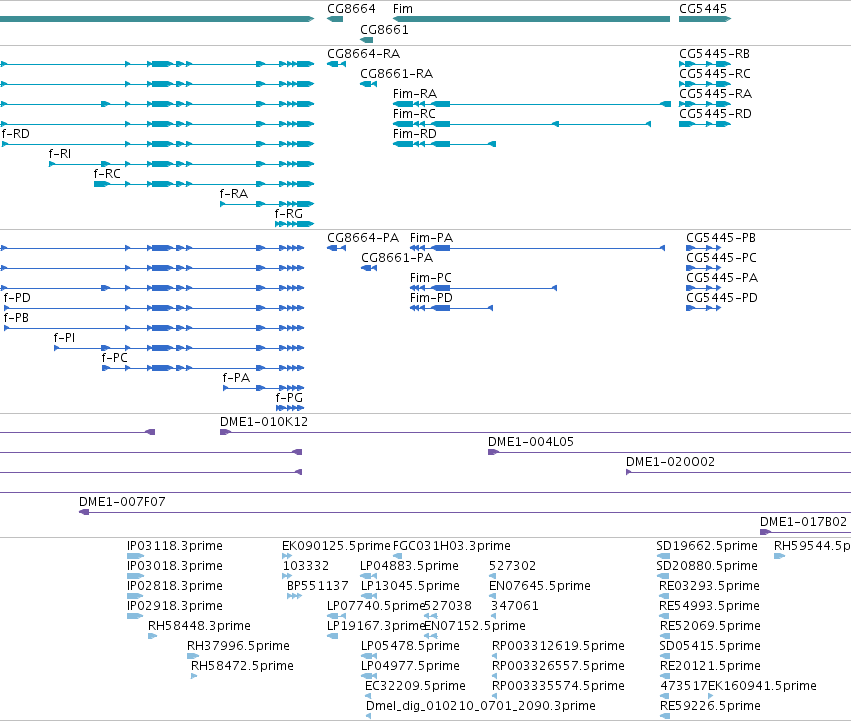Click the Fim gene span bar
Viewport: 851px width, 721px height.
click(x=531, y=19)
